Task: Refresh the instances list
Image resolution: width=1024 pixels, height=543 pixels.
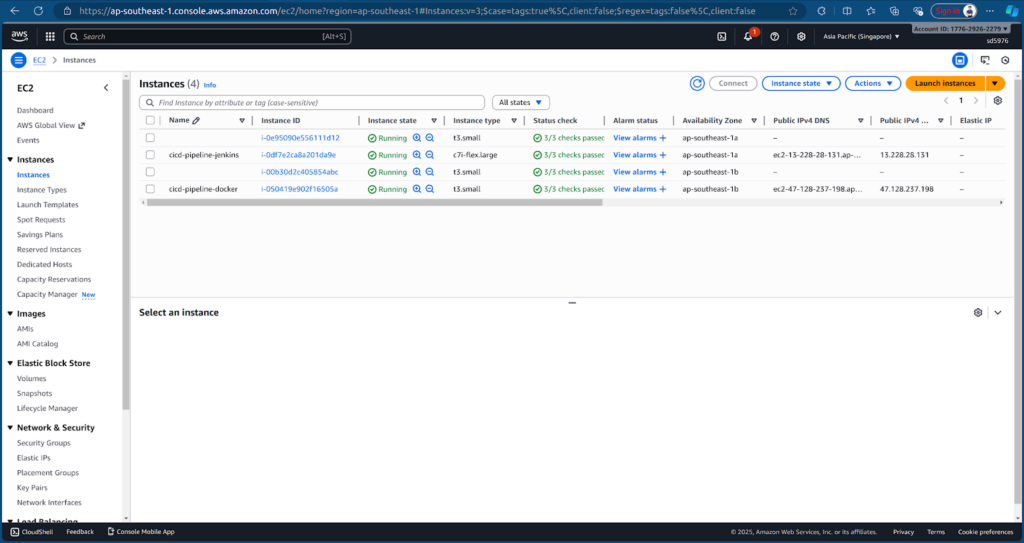Action: [697, 83]
